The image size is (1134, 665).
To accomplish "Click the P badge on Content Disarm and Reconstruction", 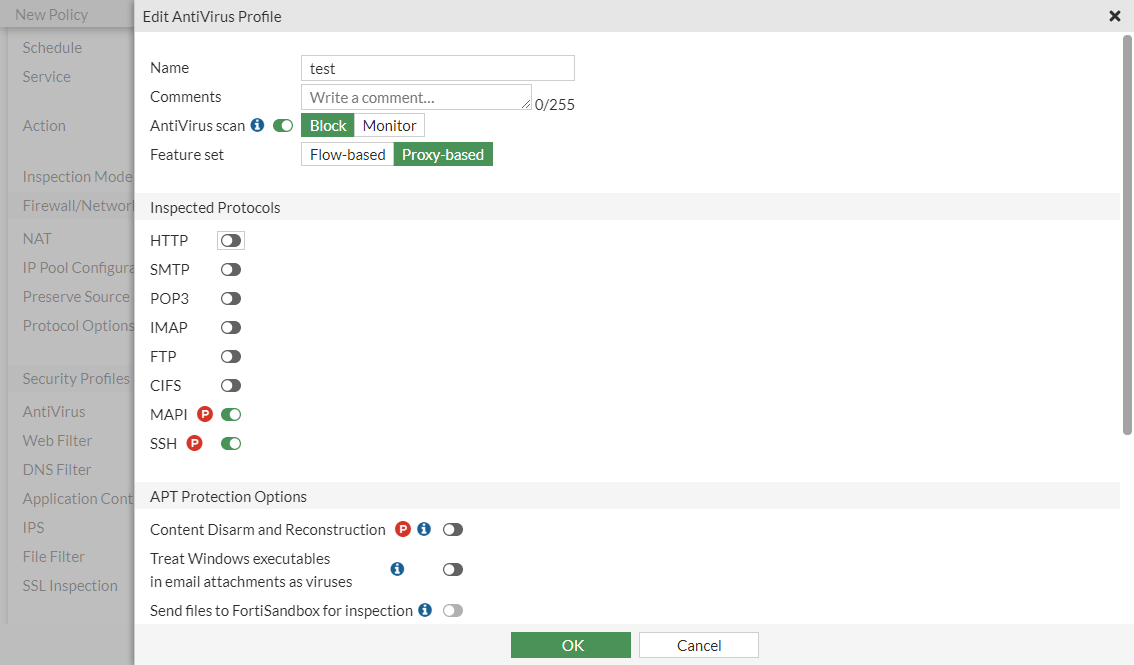I will click(x=402, y=529).
